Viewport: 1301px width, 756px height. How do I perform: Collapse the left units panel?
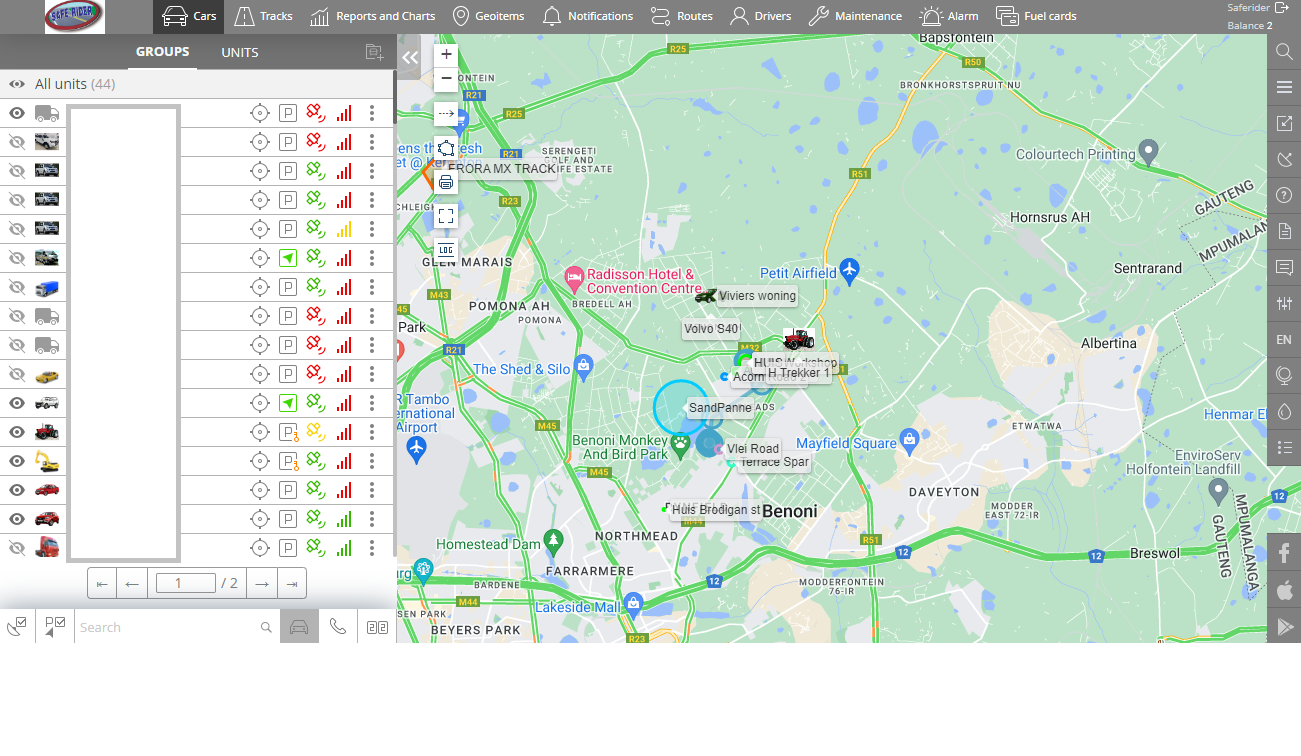pos(409,58)
